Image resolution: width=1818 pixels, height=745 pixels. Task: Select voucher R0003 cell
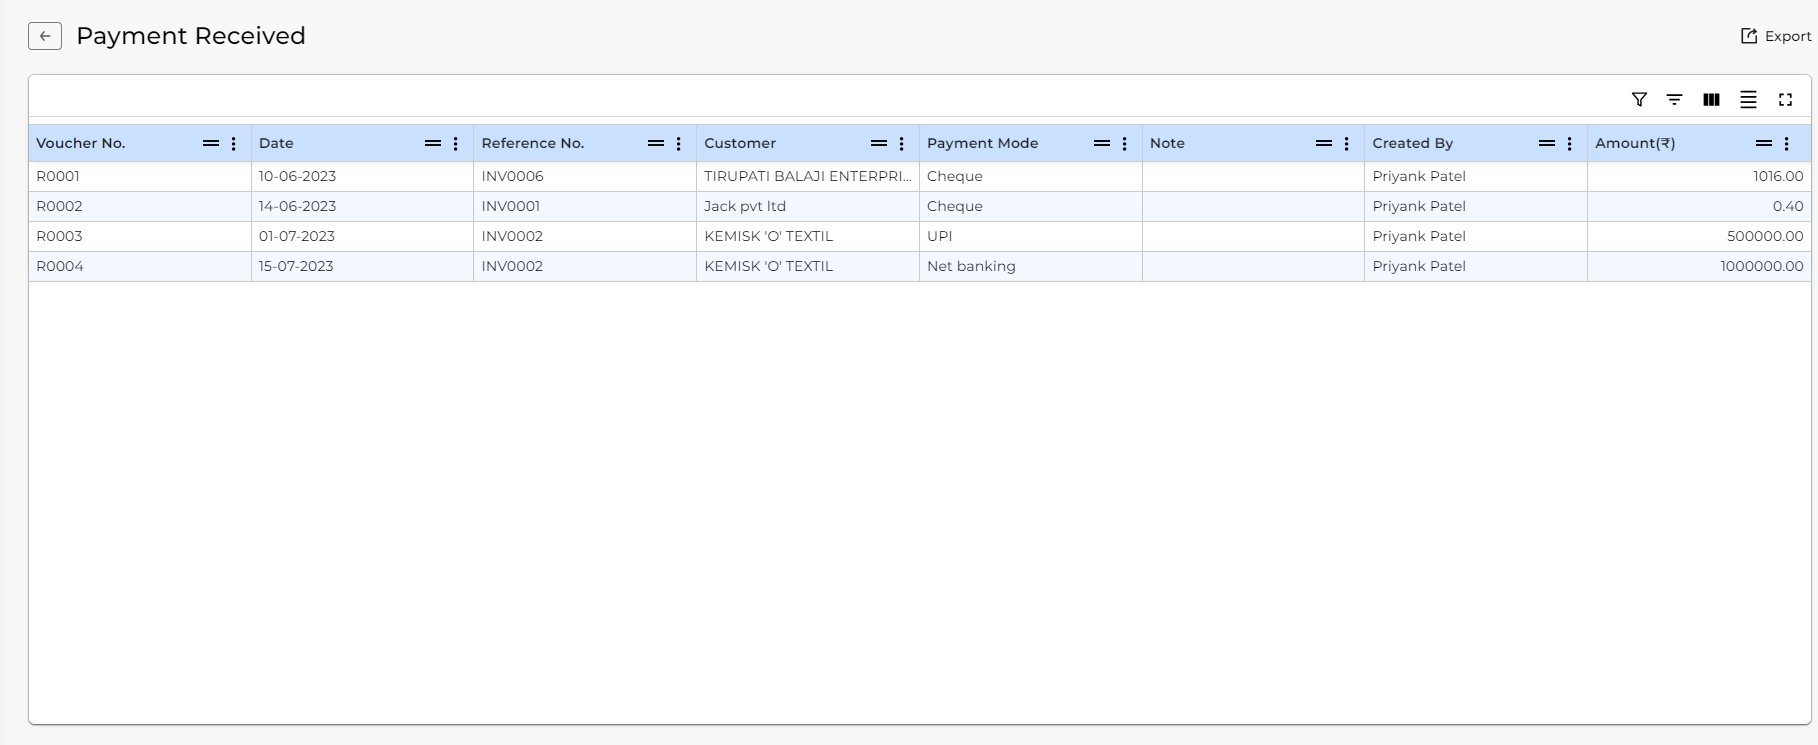pyautogui.click(x=140, y=236)
